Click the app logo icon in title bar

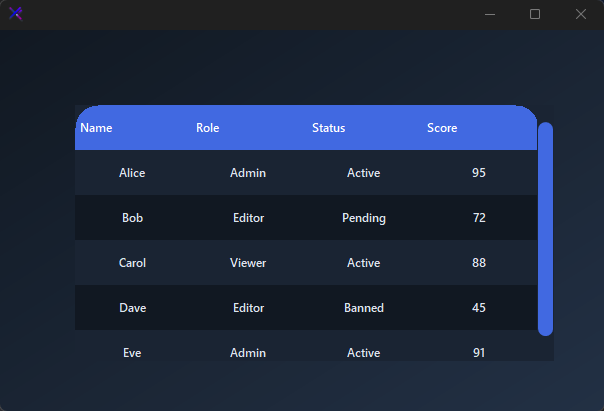click(x=15, y=14)
